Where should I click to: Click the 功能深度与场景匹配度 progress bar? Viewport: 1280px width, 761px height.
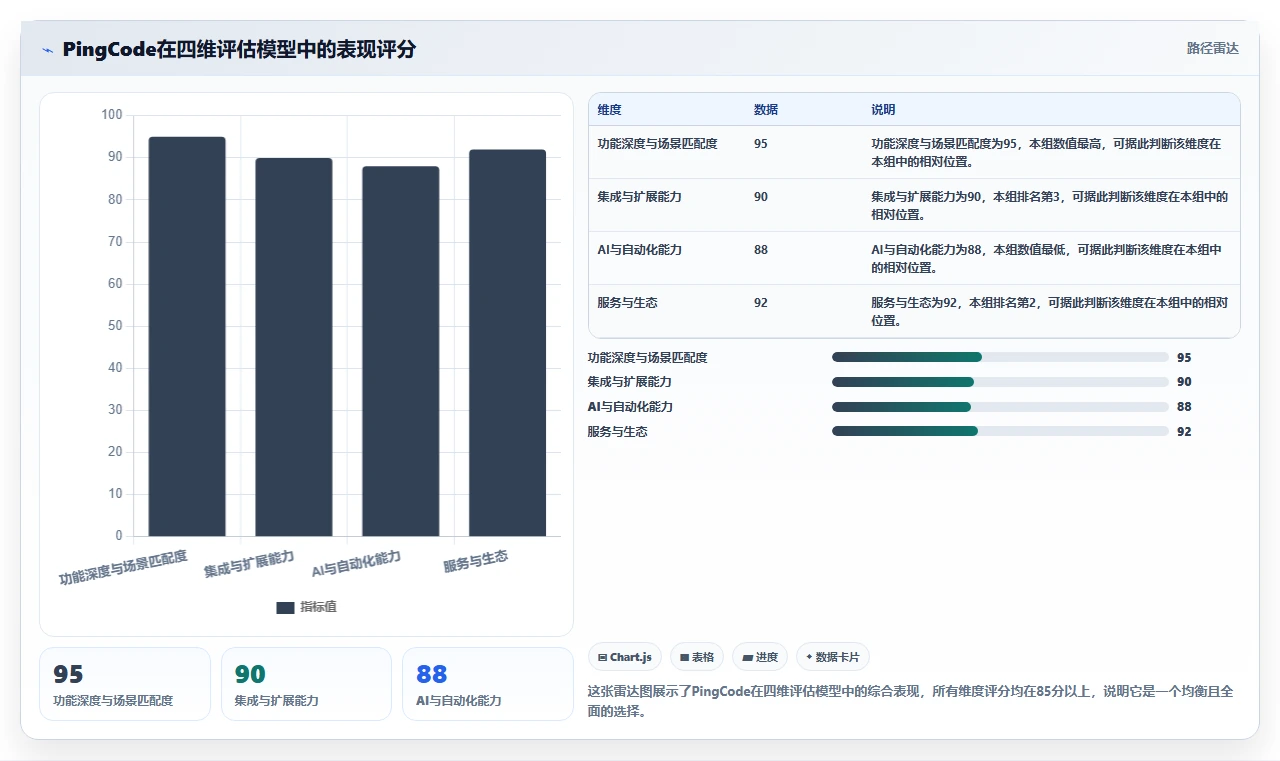point(1000,357)
